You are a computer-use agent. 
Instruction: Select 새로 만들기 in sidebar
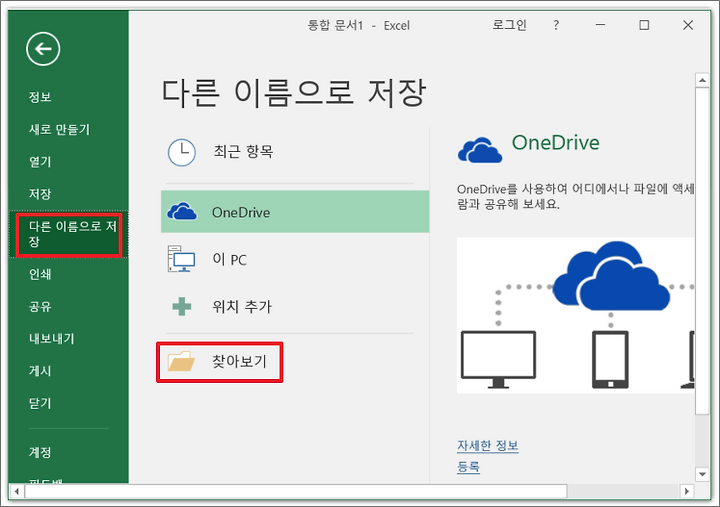[x=59, y=130]
